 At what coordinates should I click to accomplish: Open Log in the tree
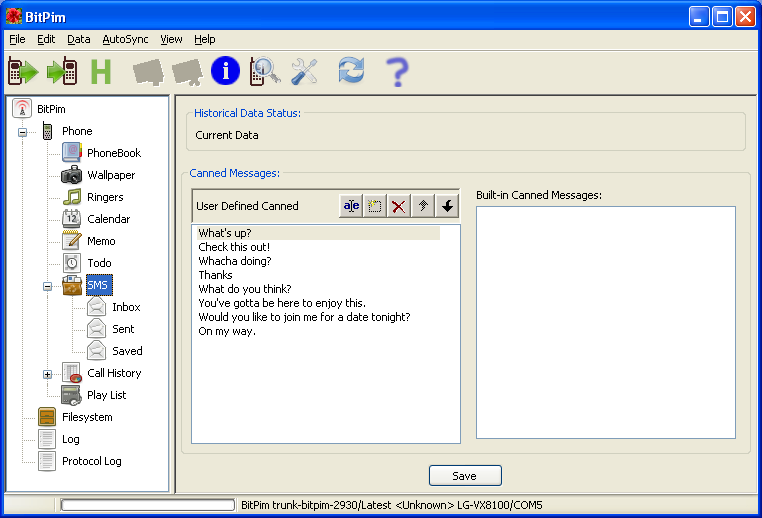70,439
